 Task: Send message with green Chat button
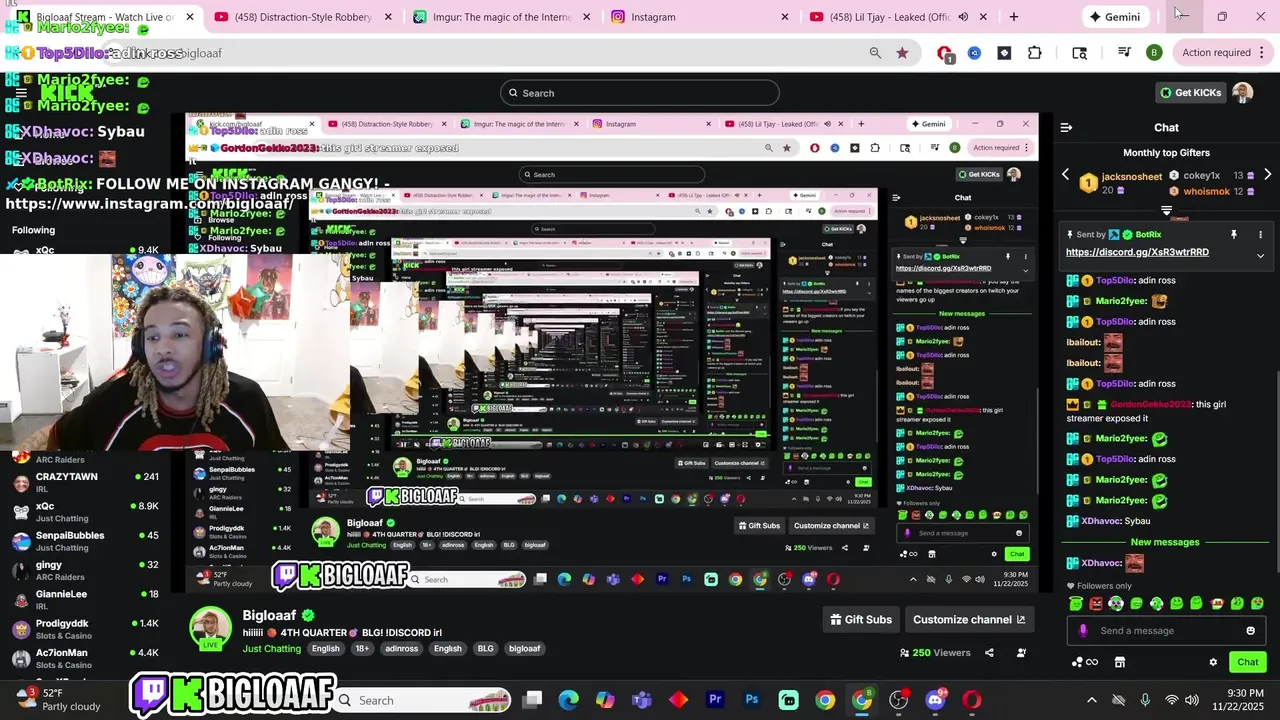(1248, 662)
